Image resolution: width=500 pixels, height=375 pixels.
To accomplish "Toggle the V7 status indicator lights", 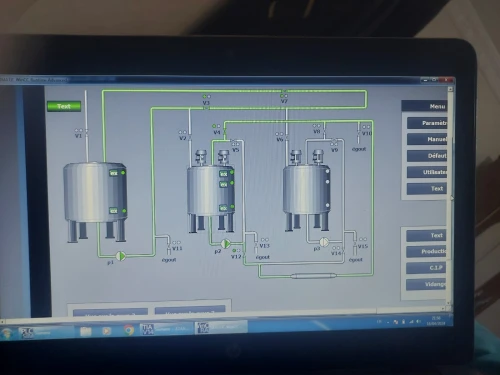I will [284, 96].
